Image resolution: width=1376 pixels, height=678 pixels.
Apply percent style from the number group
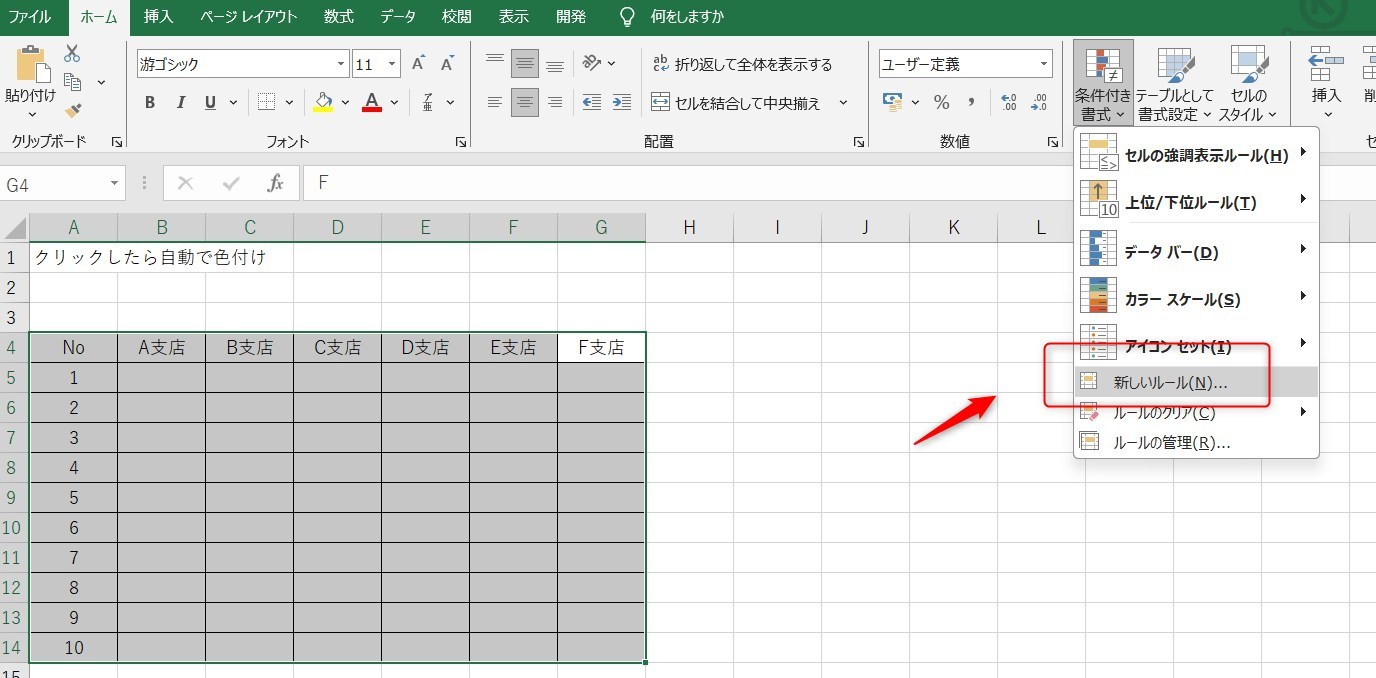[940, 101]
